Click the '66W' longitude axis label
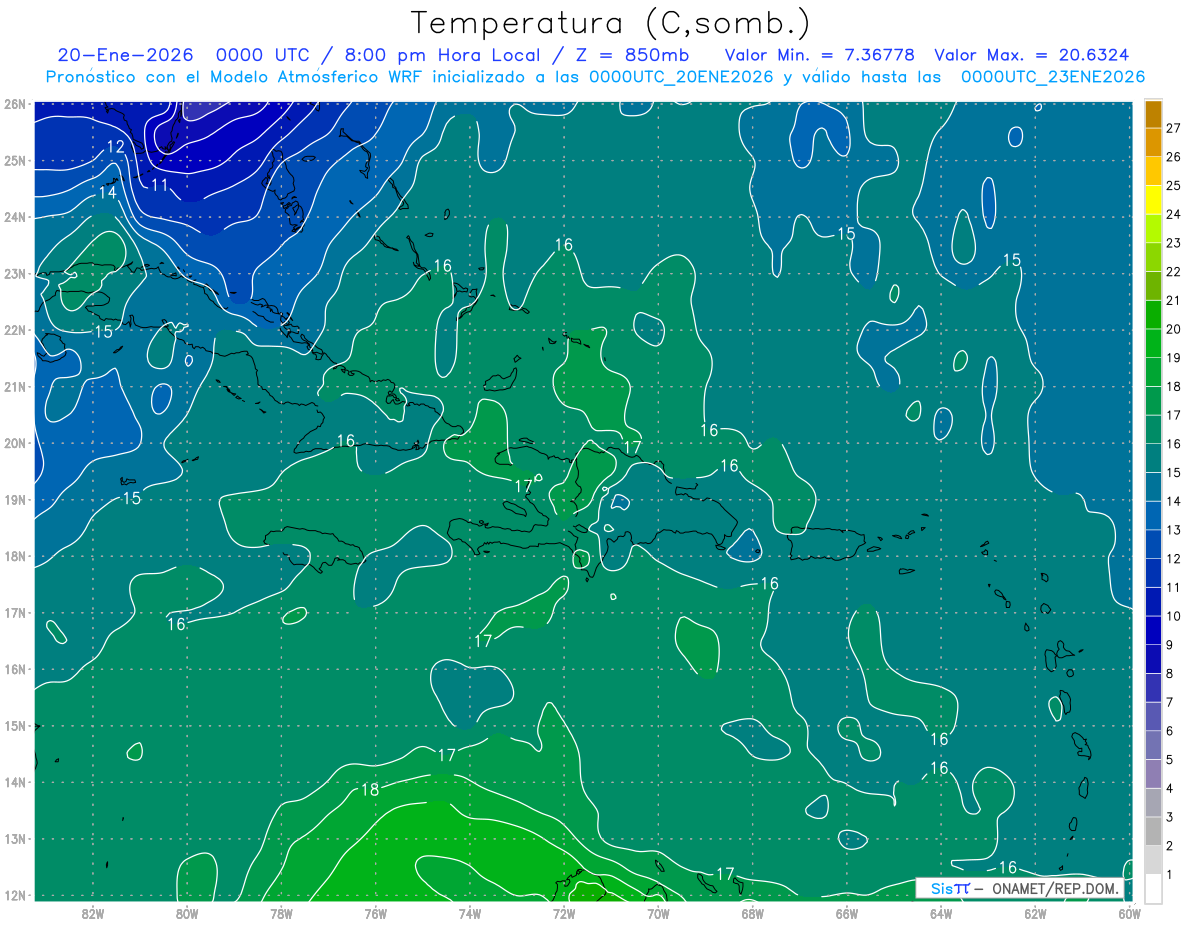Viewport: 1200px width, 927px height. tap(846, 913)
